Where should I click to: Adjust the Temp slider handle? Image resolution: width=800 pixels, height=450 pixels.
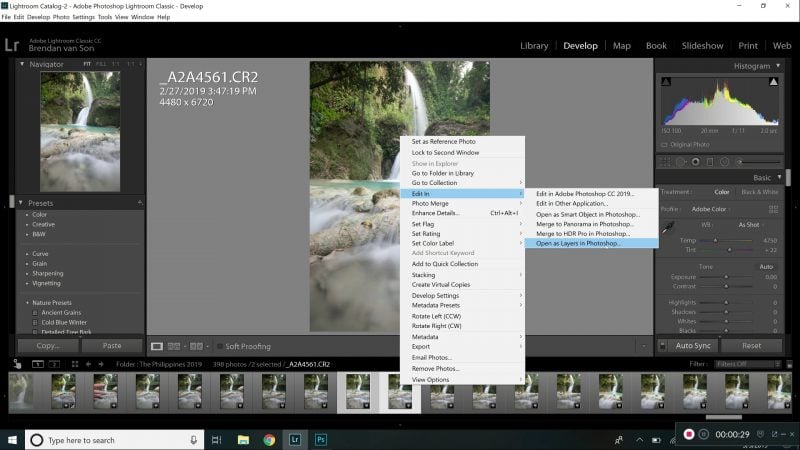715,240
